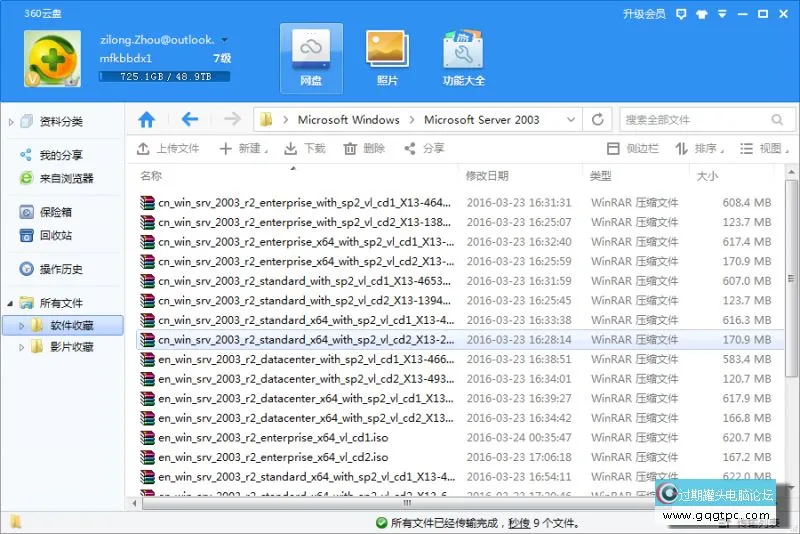Click the 搜索全部文件 search field
Viewport: 800px width, 534px height.
(x=707, y=120)
